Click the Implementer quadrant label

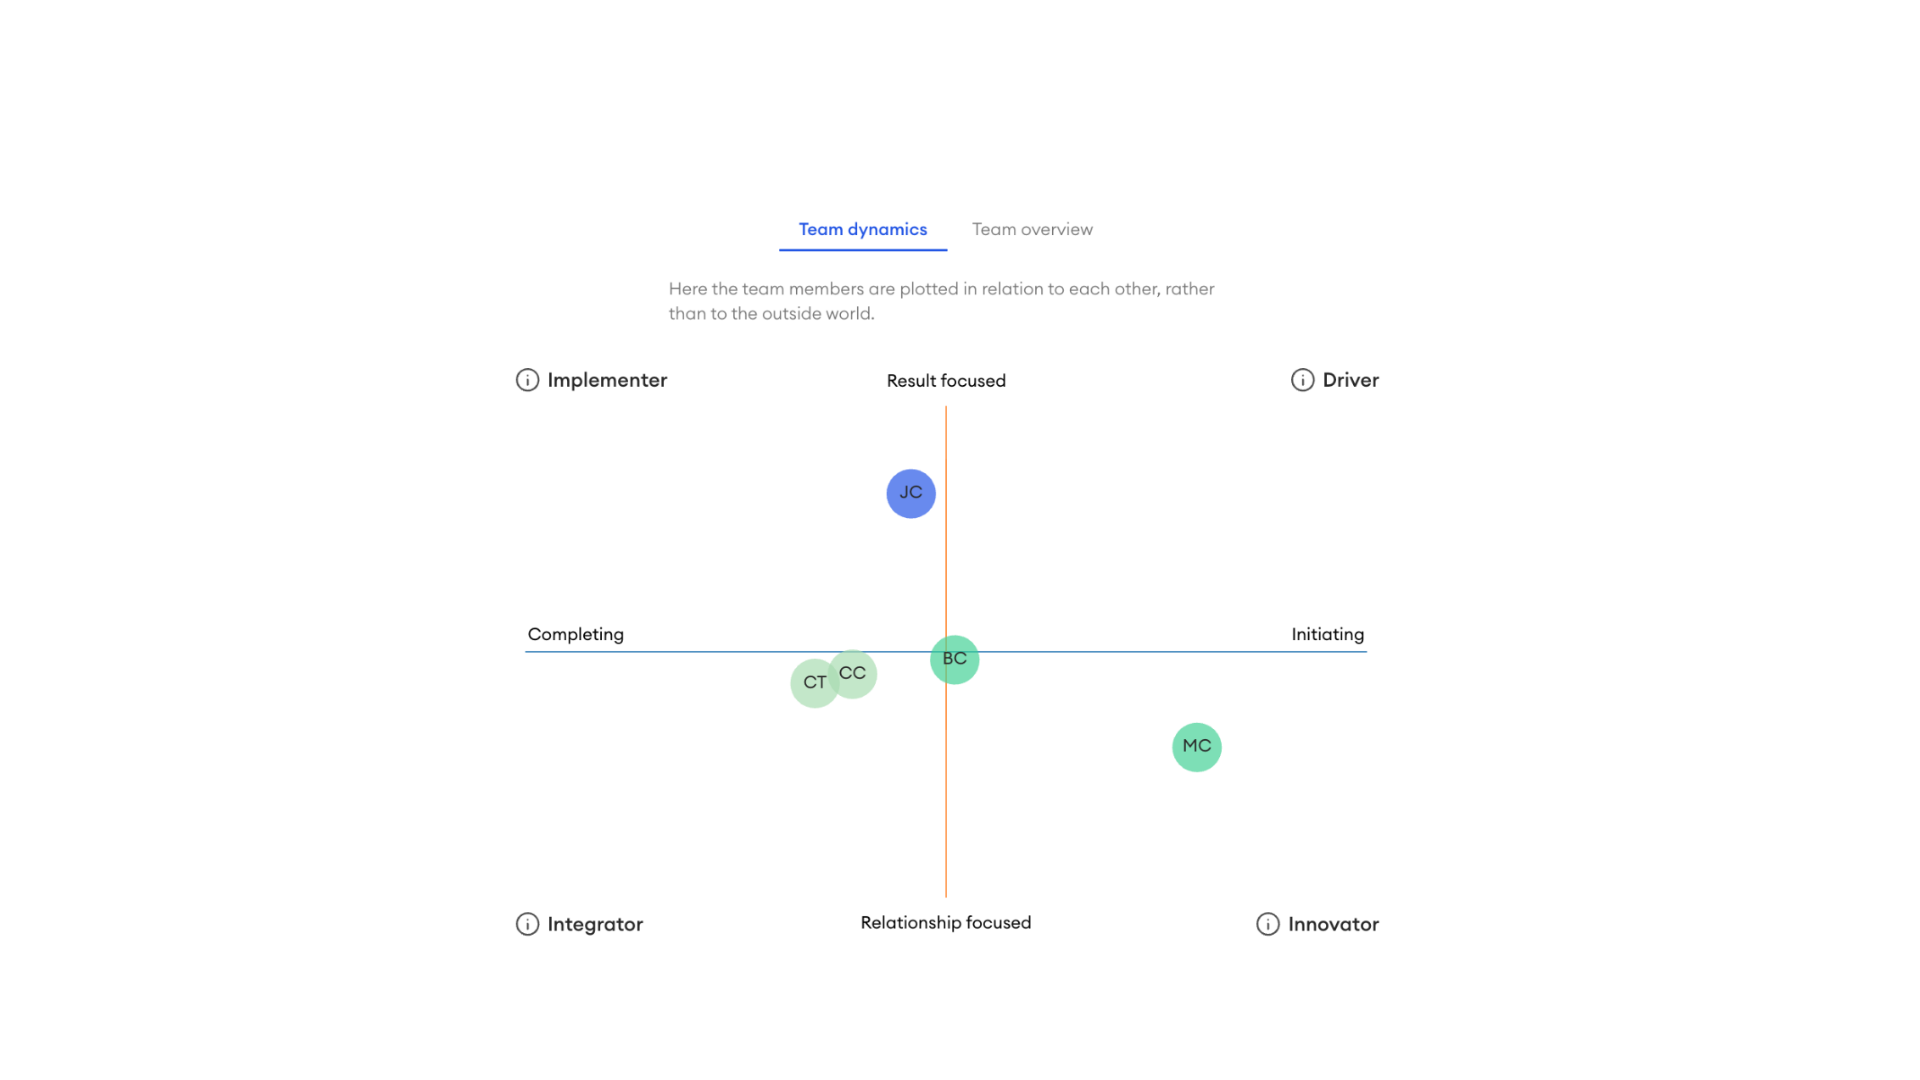coord(607,380)
